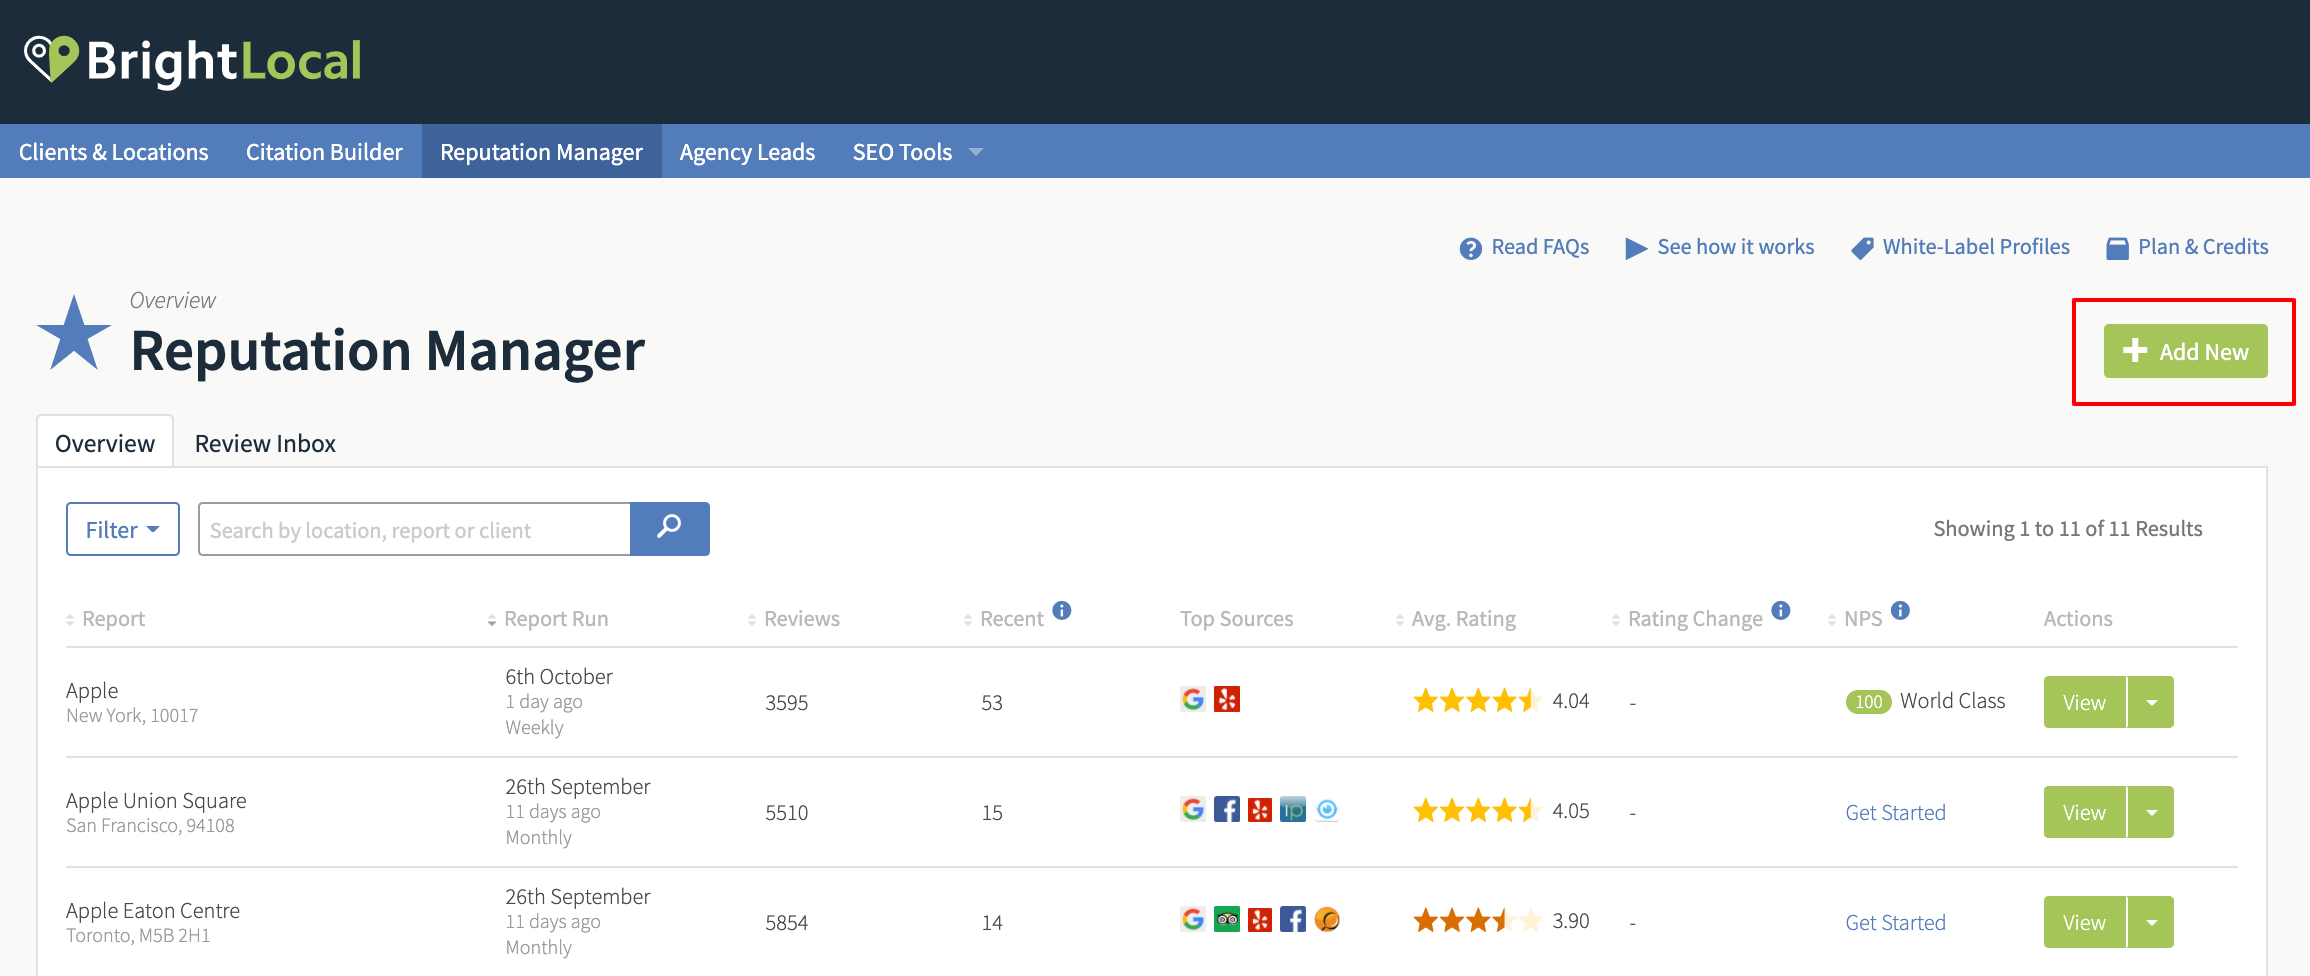Click the BrightLocal logo in the header

coord(195,60)
